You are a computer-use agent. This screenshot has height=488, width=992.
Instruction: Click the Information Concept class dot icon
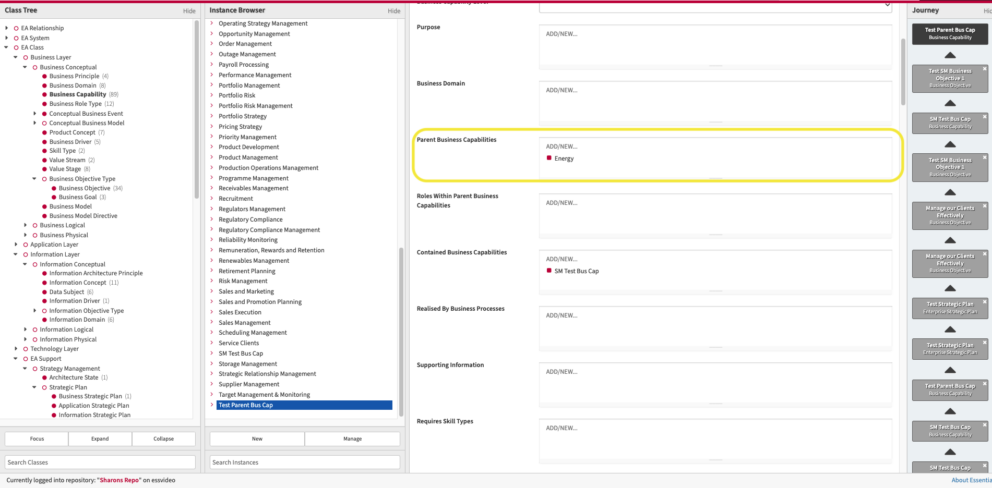(x=44, y=283)
